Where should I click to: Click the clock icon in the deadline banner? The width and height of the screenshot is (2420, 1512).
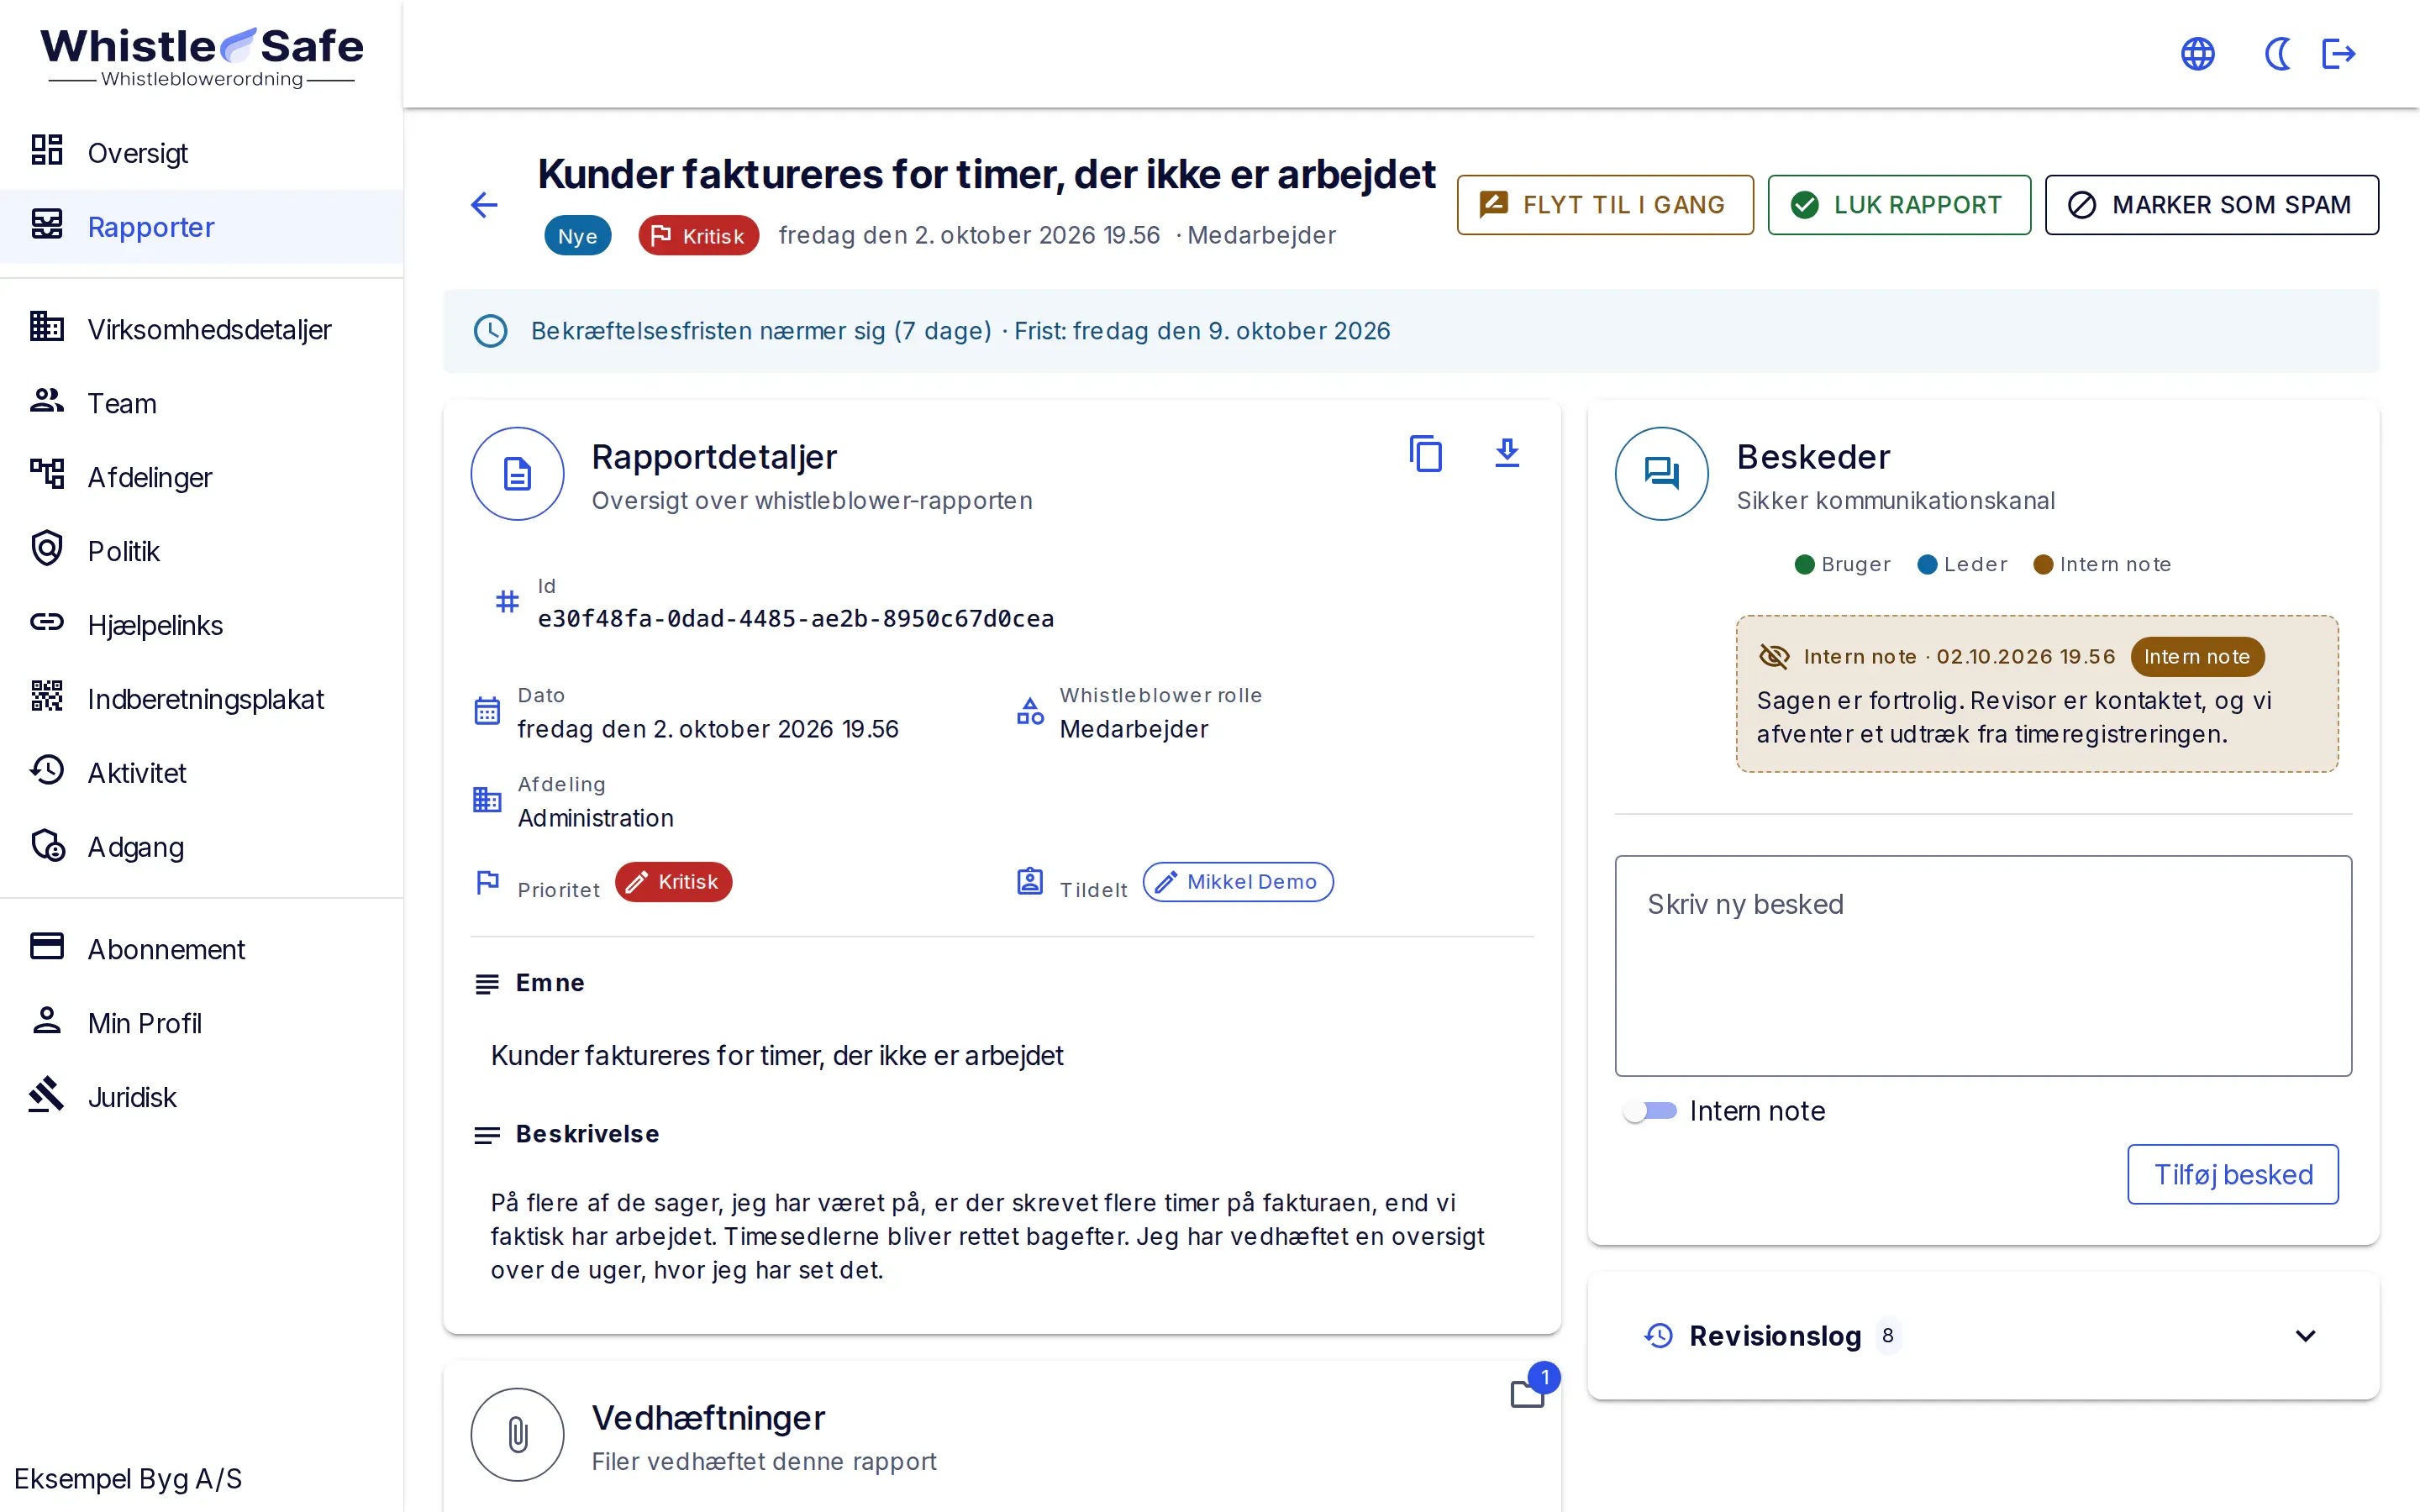pyautogui.click(x=490, y=331)
